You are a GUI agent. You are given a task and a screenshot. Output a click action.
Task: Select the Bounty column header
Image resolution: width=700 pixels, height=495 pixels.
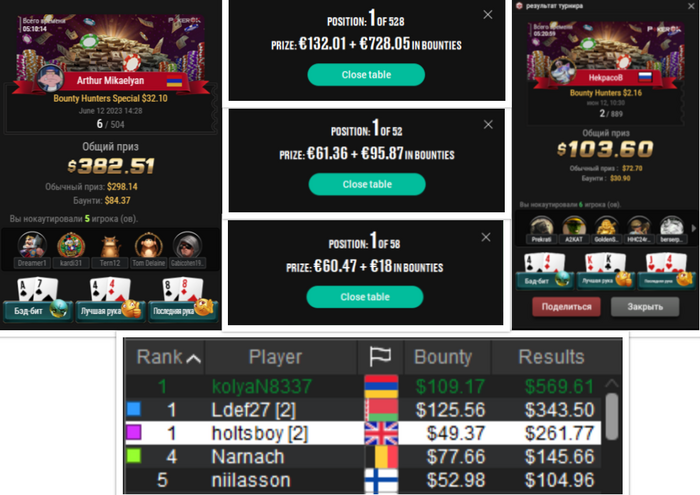(443, 357)
